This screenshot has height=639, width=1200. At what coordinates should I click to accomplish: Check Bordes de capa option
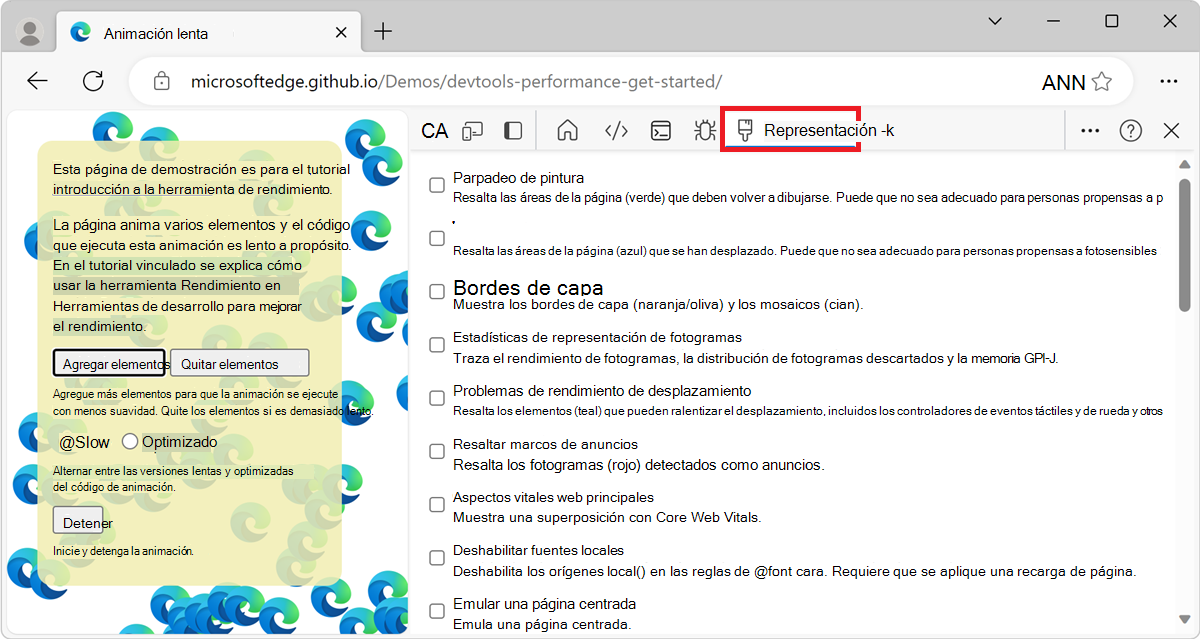436,290
